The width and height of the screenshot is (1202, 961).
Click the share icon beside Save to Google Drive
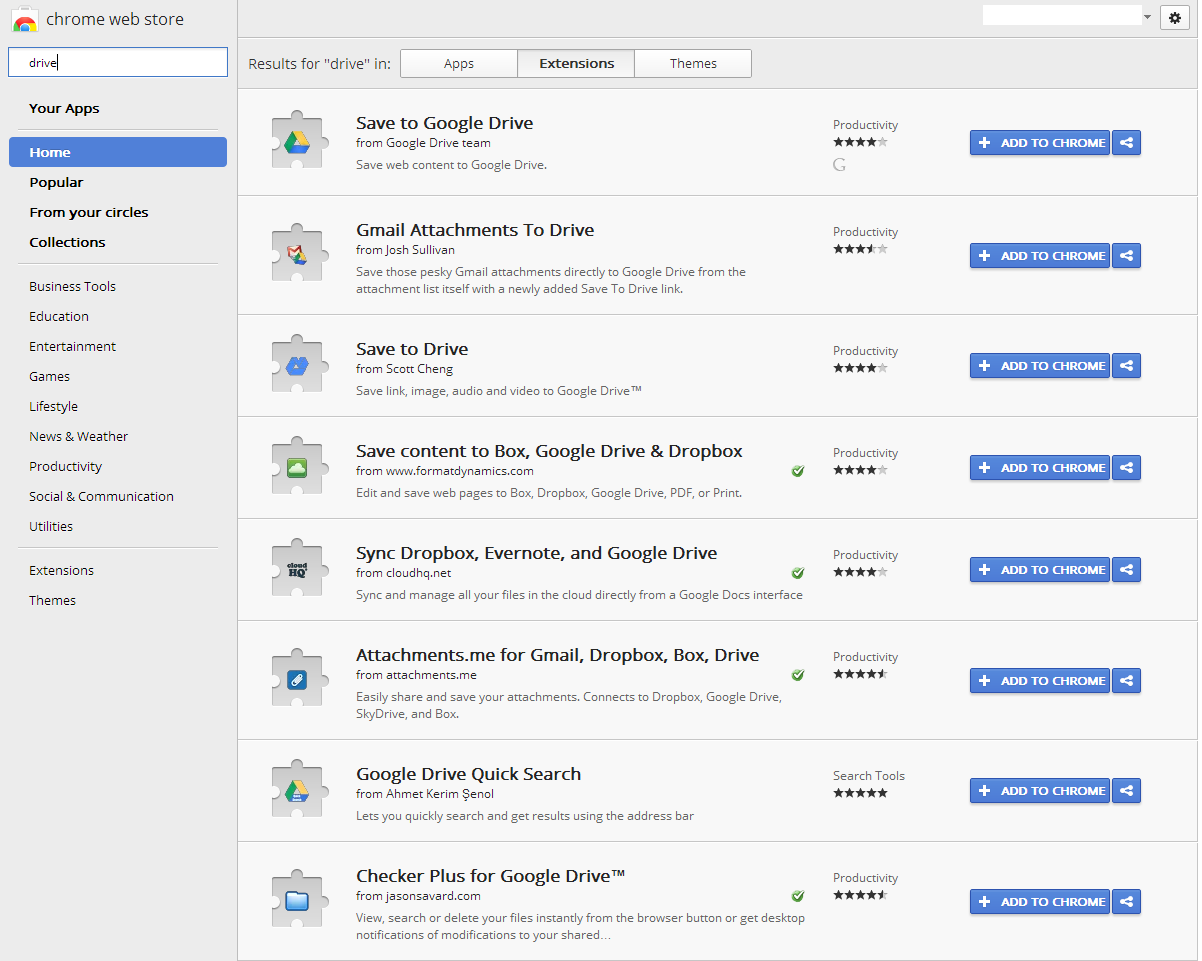coord(1126,142)
